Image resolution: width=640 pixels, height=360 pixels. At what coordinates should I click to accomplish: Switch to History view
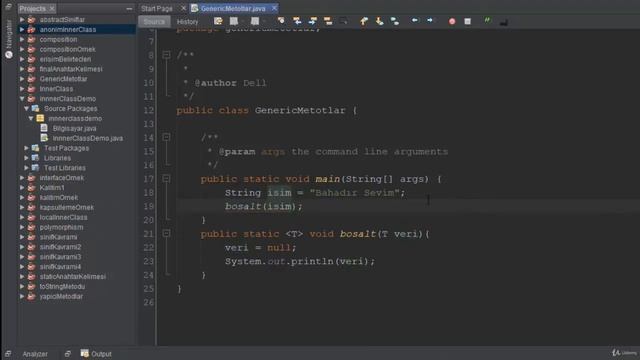tap(187, 22)
